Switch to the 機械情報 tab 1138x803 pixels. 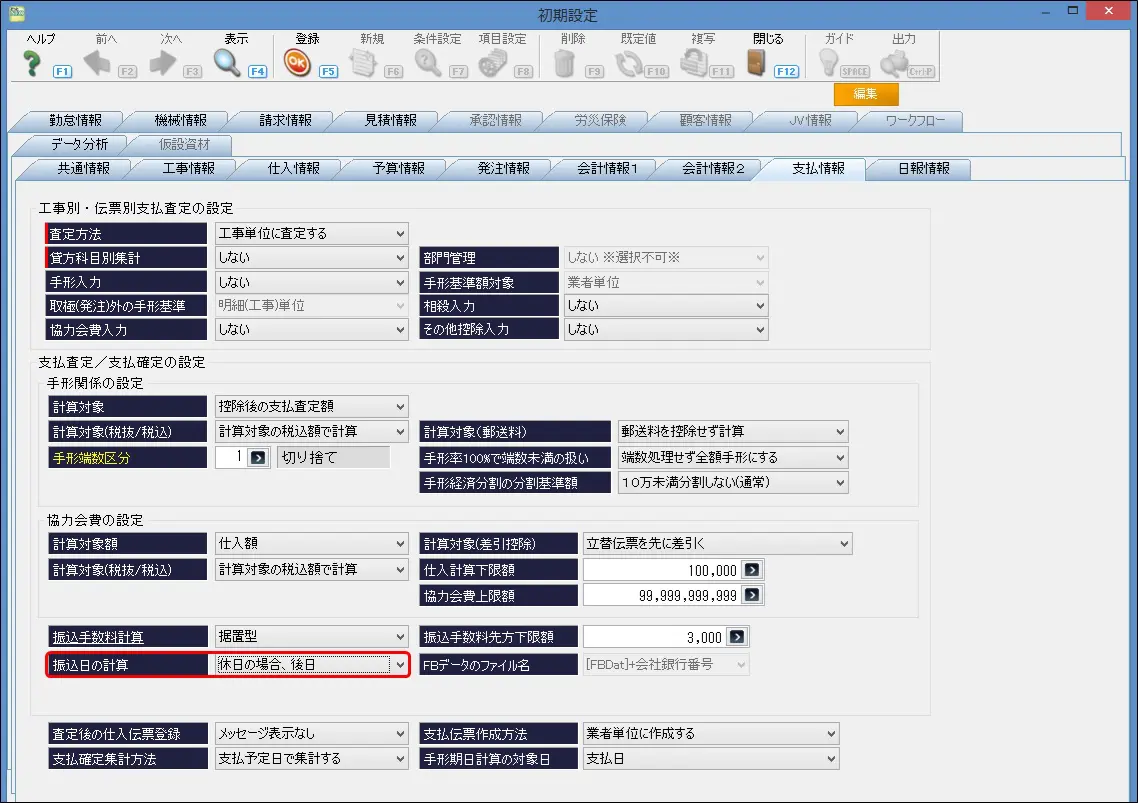click(181, 121)
